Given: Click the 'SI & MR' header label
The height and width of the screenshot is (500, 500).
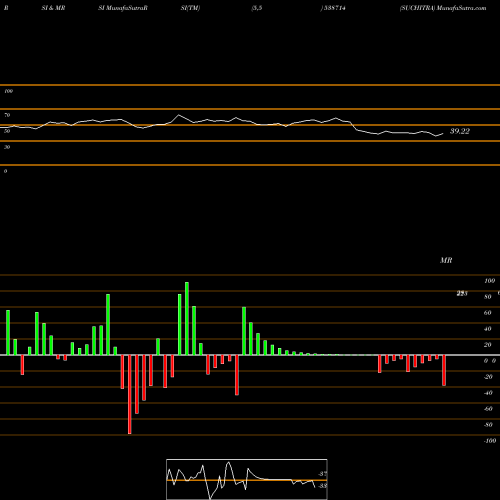Looking at the screenshot, I should [53, 8].
